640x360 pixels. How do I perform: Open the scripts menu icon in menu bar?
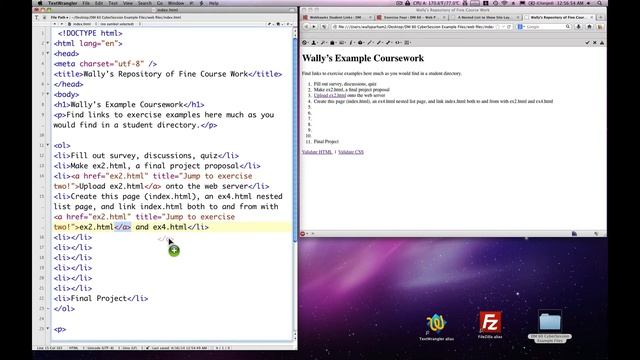[x=201, y=3]
